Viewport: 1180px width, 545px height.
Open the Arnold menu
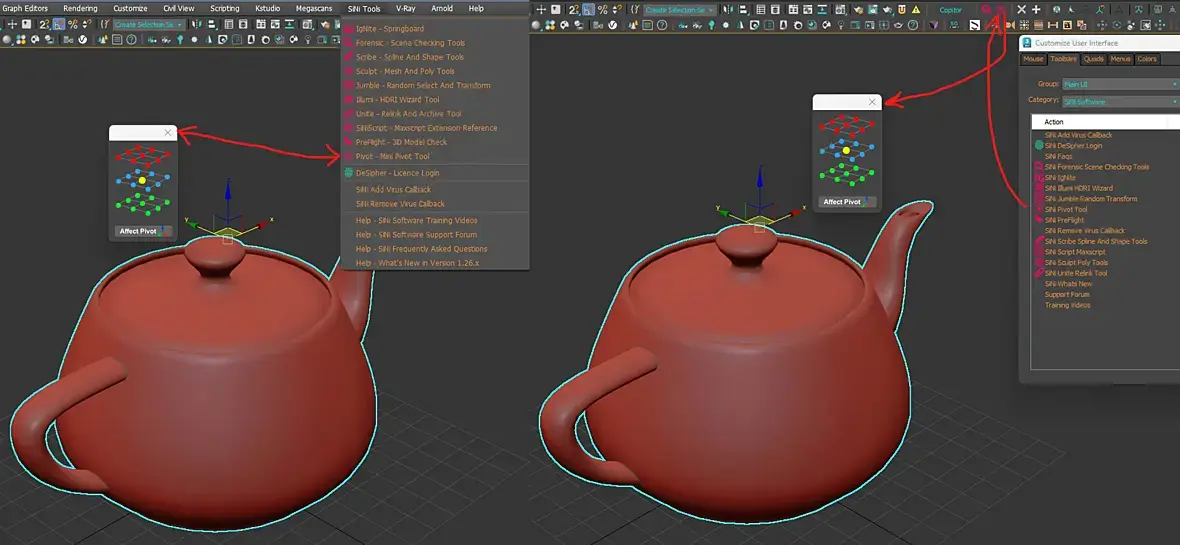(442, 8)
